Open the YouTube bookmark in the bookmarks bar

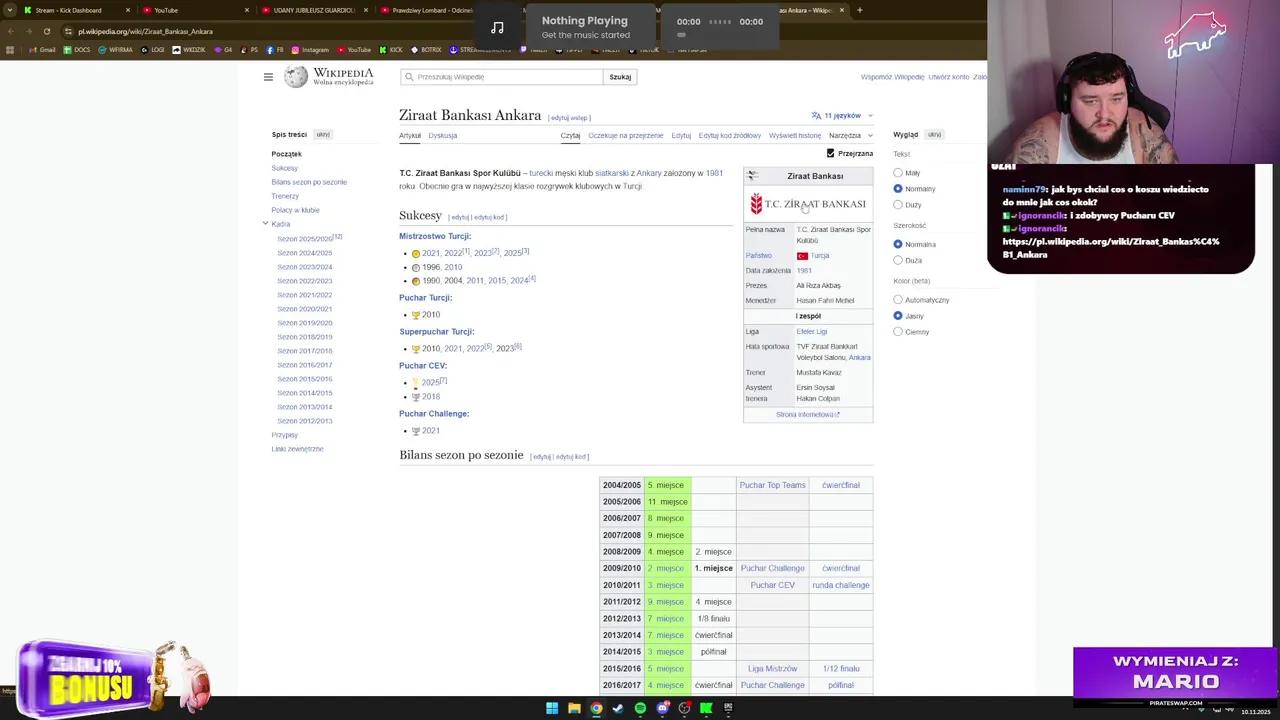click(x=353, y=50)
